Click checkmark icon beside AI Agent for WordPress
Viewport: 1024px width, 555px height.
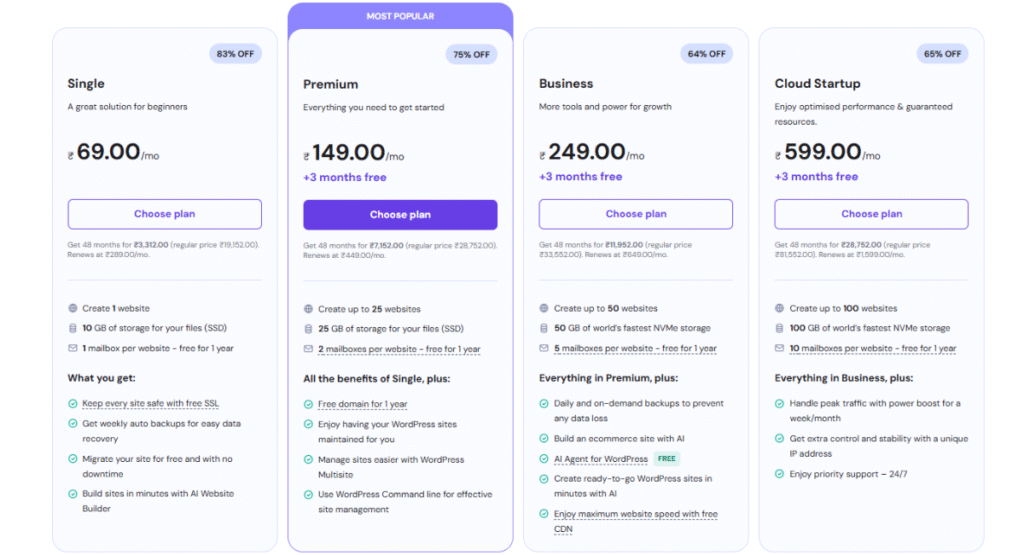point(544,459)
